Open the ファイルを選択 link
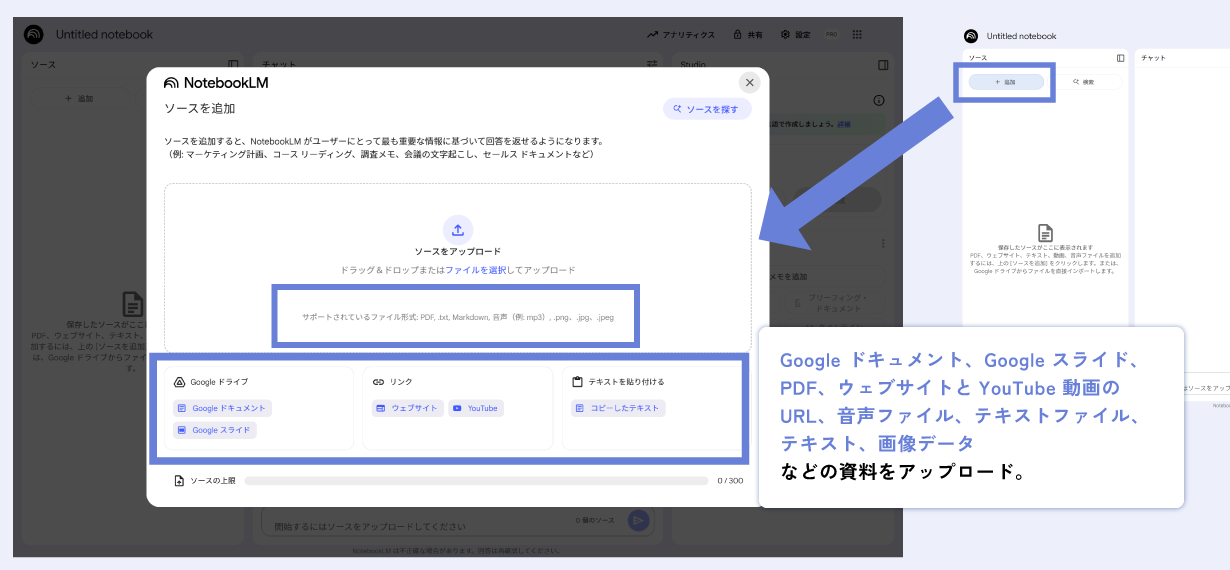Image resolution: width=1230 pixels, height=570 pixels. (x=476, y=270)
